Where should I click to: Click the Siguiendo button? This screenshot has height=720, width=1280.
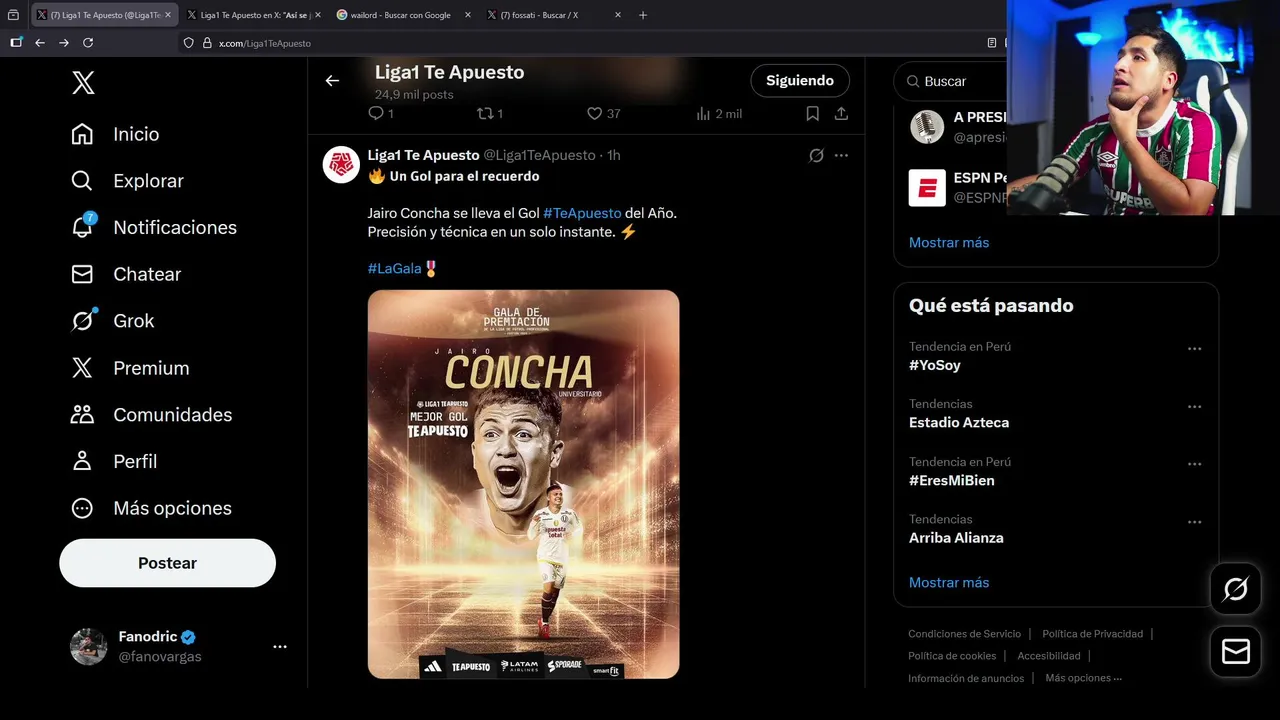click(800, 81)
